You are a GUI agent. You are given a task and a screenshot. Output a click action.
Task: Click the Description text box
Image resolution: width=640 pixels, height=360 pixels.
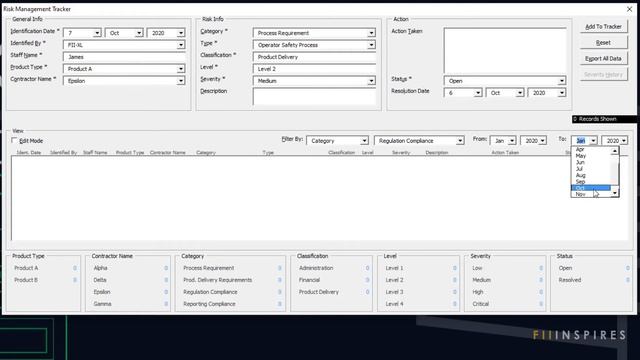[314, 97]
